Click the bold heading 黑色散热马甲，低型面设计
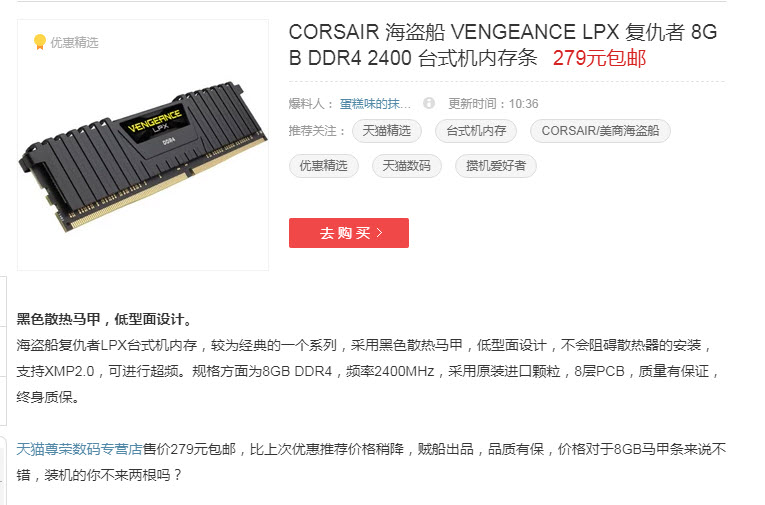Viewport: 765px width, 505px height. tap(104, 319)
